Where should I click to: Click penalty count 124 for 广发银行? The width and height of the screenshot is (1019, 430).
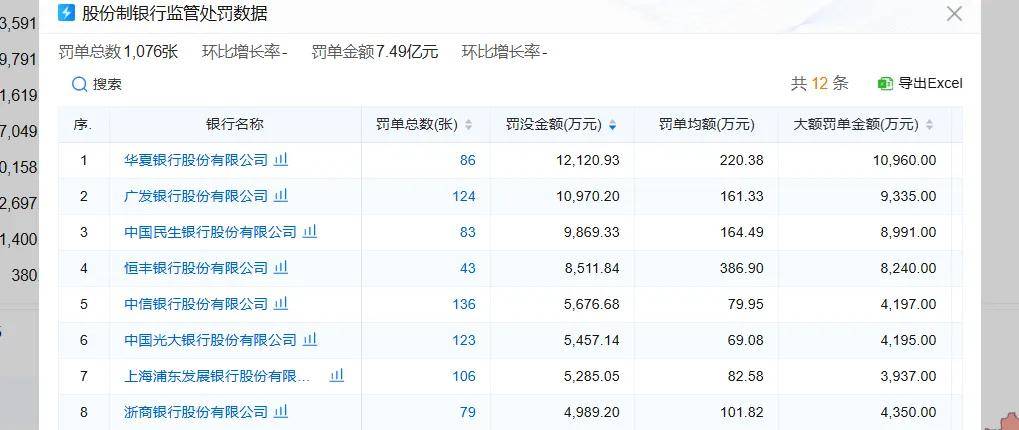click(463, 196)
